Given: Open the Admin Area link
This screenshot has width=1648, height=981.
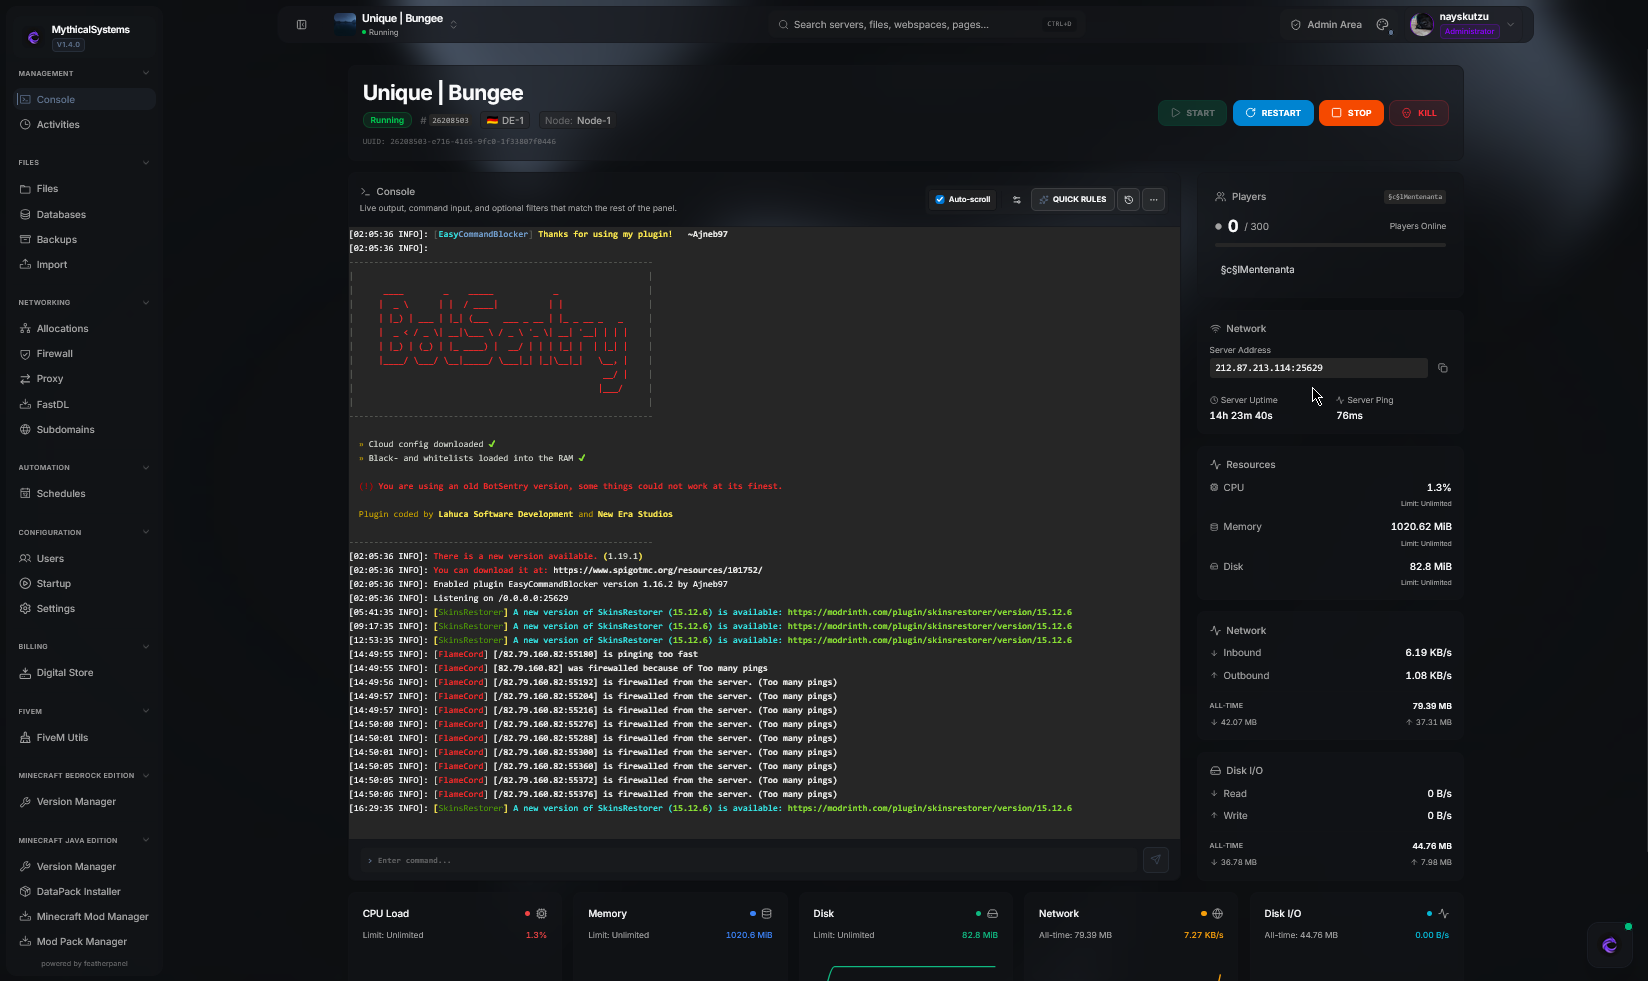Looking at the screenshot, I should point(1326,25).
